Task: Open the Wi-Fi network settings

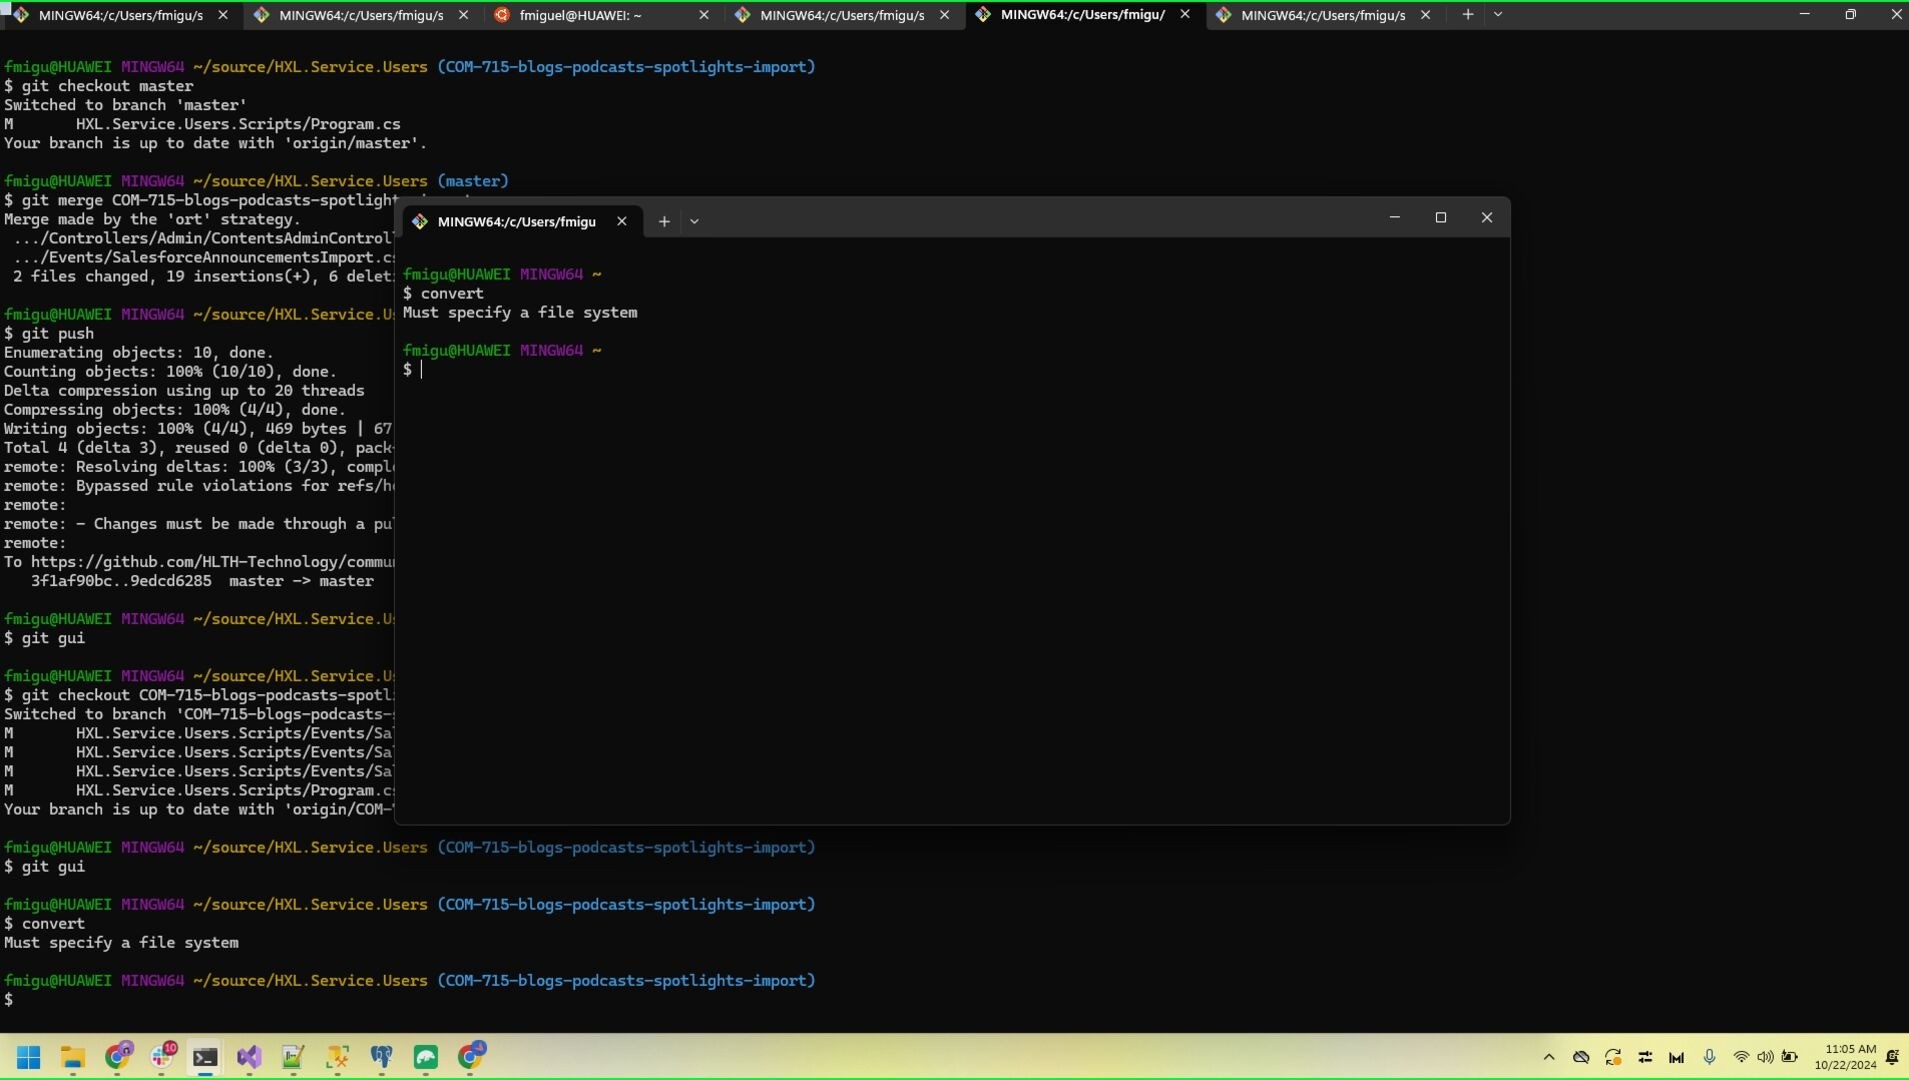Action: [x=1741, y=1057]
